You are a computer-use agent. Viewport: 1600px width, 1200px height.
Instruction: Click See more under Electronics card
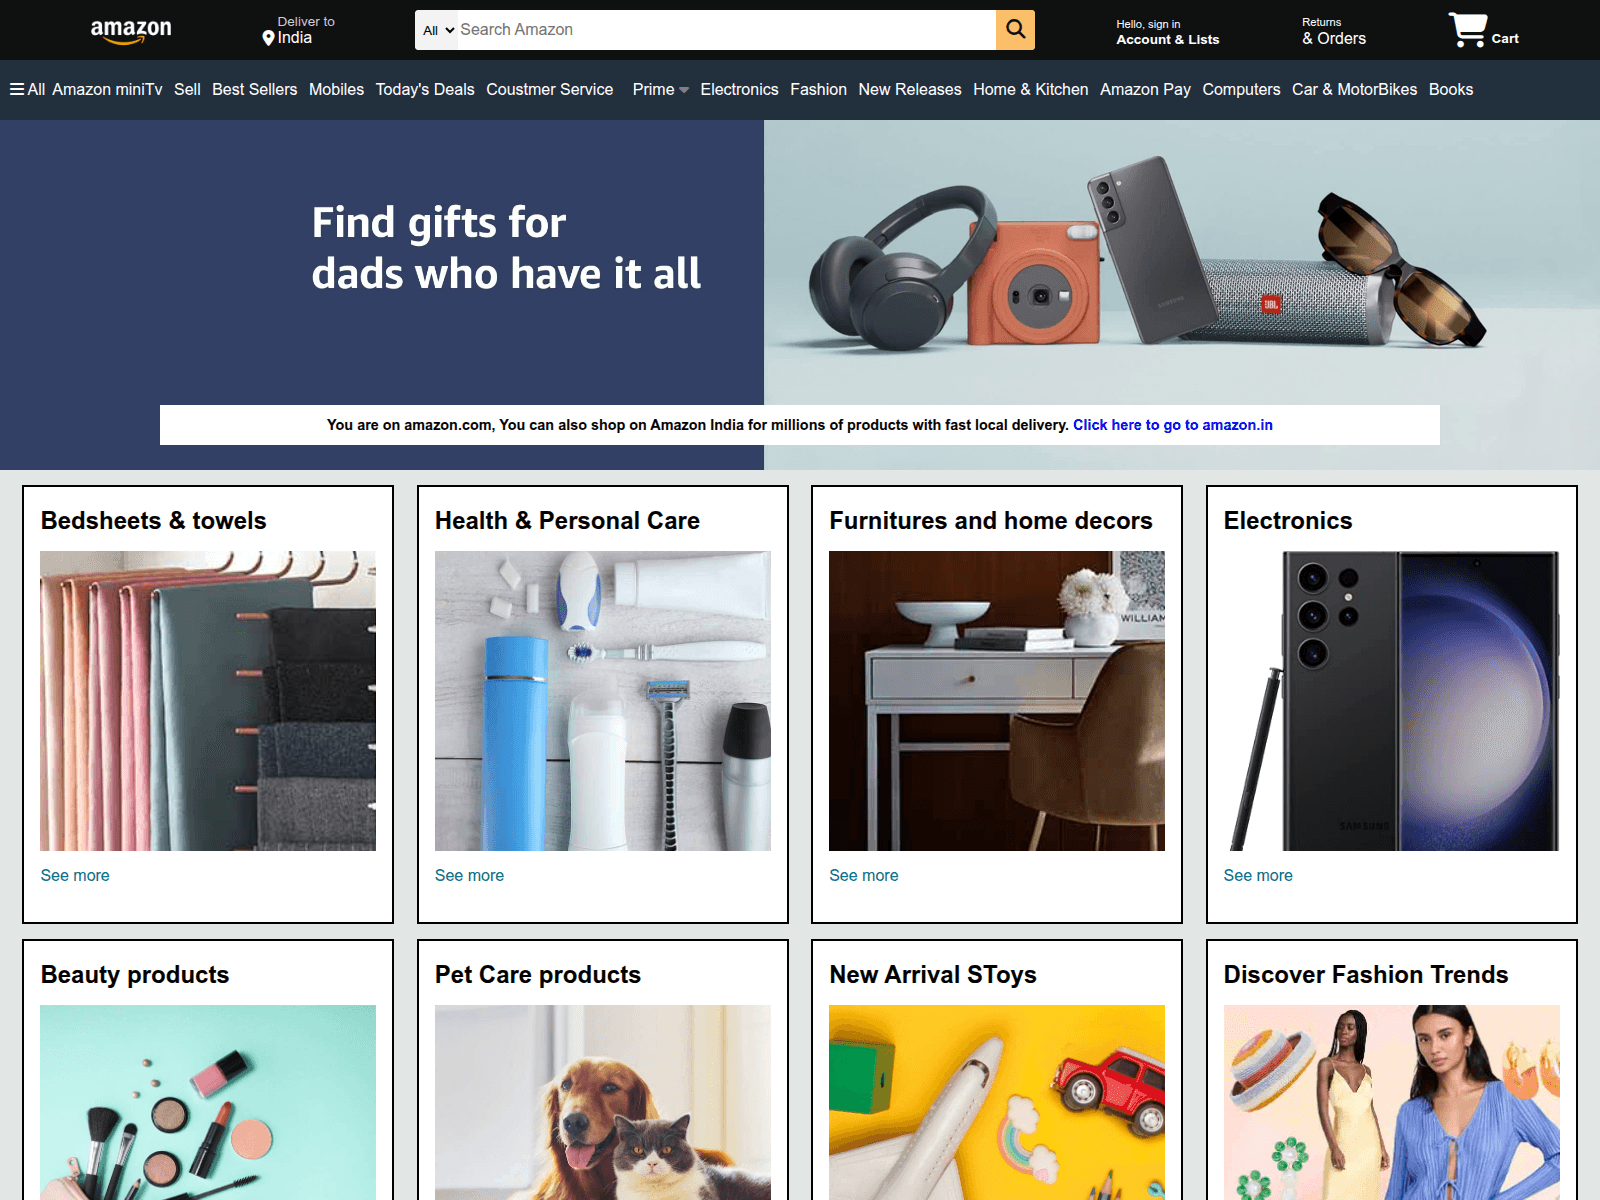point(1258,875)
